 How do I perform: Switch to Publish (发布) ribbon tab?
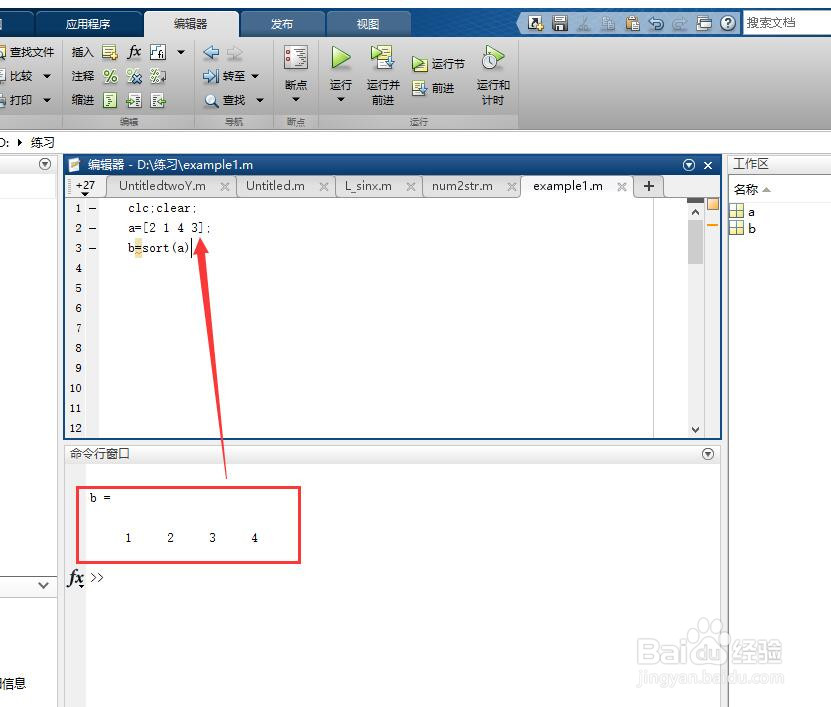pos(282,24)
